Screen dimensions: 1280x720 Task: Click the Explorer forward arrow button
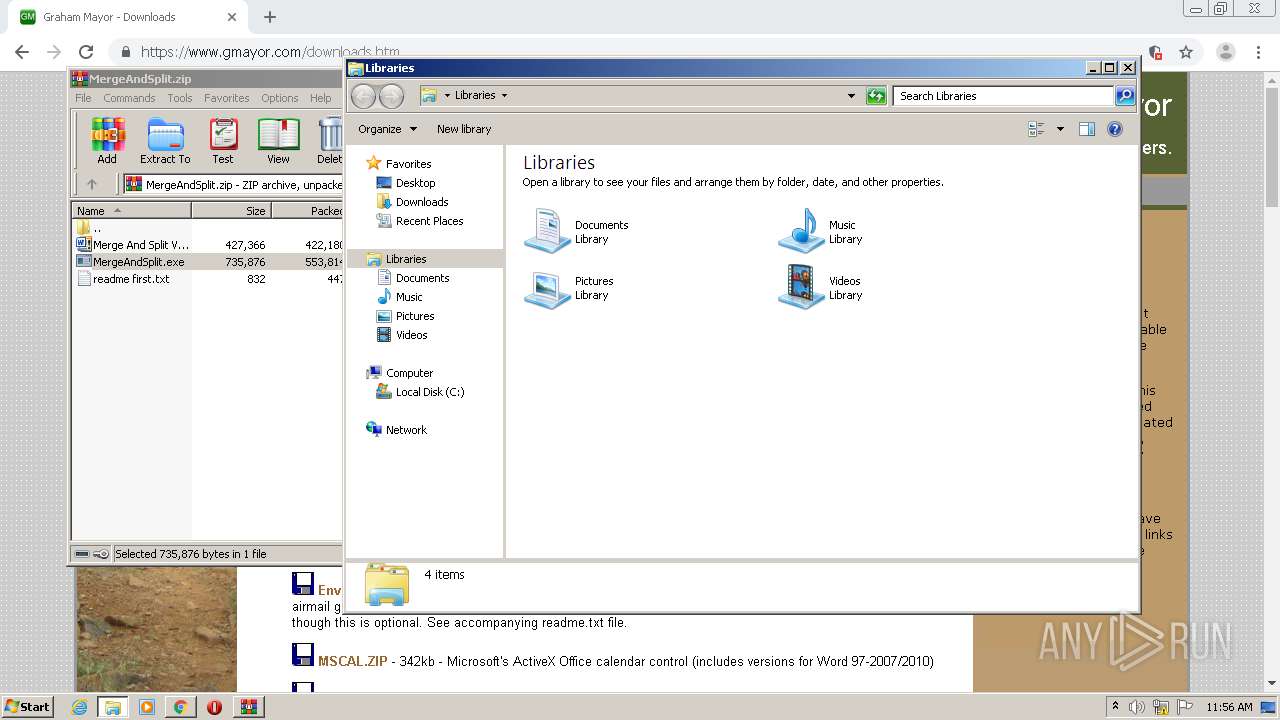point(392,96)
